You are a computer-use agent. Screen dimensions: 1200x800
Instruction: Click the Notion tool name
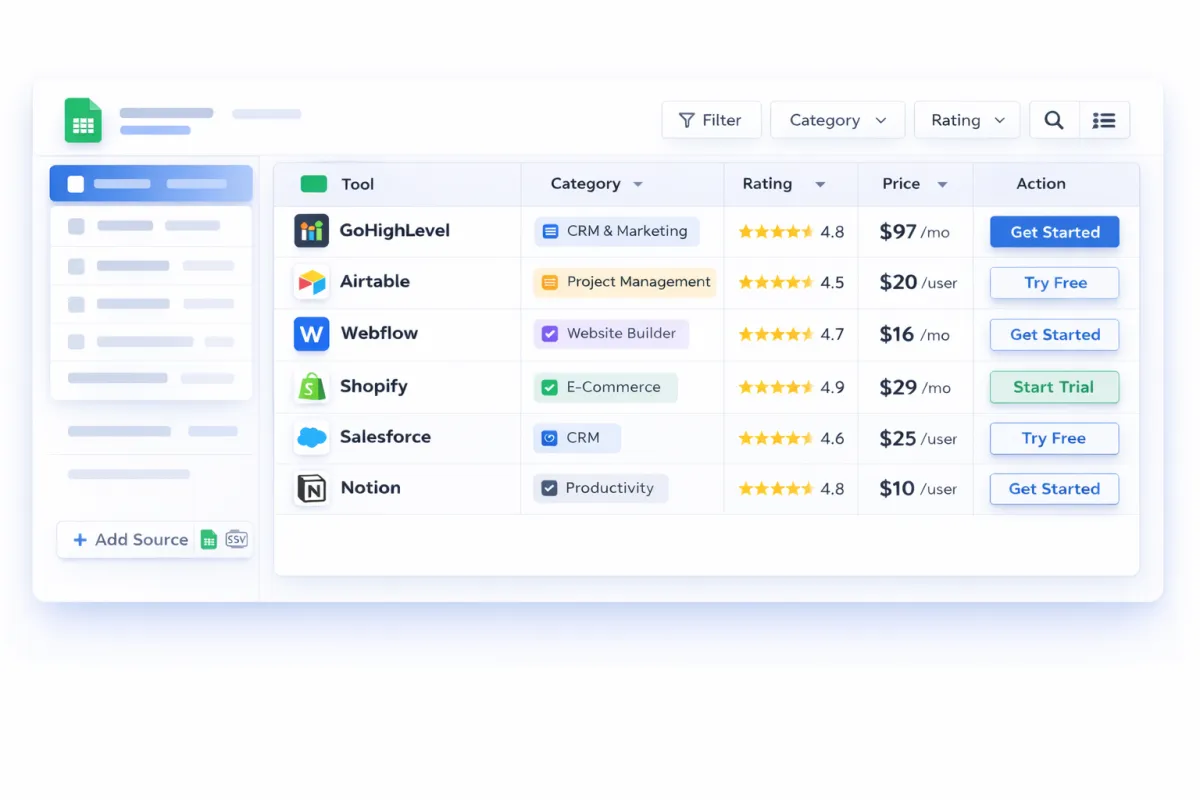[370, 488]
